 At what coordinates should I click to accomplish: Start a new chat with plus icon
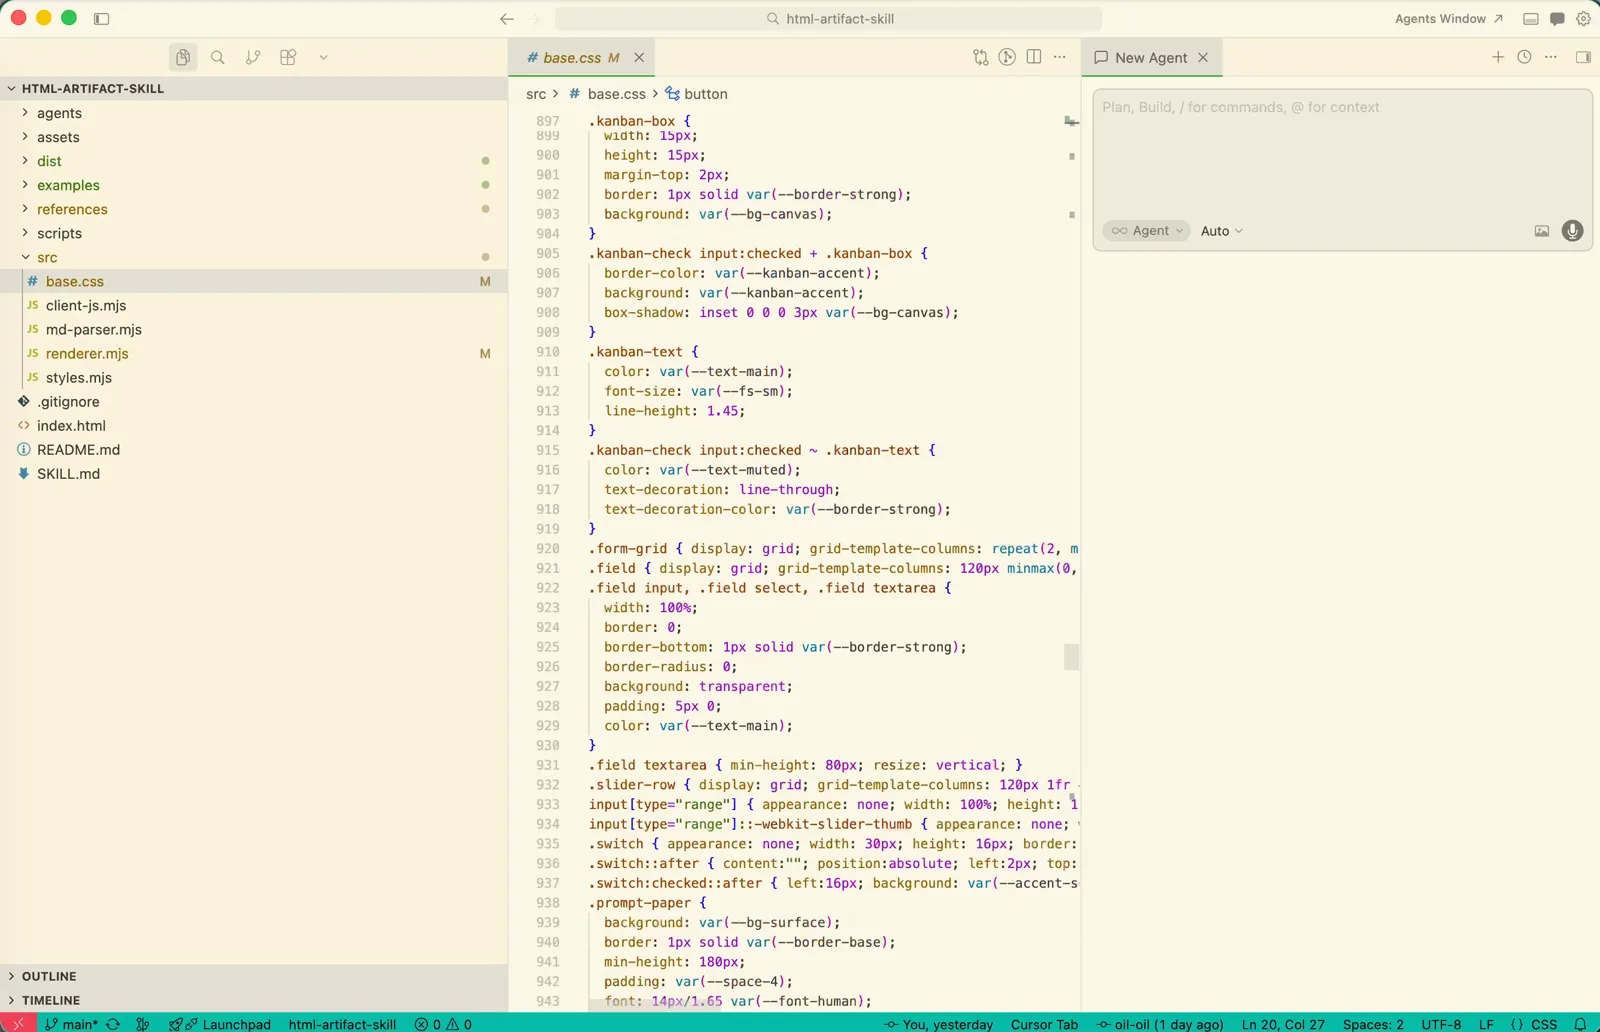(x=1498, y=57)
